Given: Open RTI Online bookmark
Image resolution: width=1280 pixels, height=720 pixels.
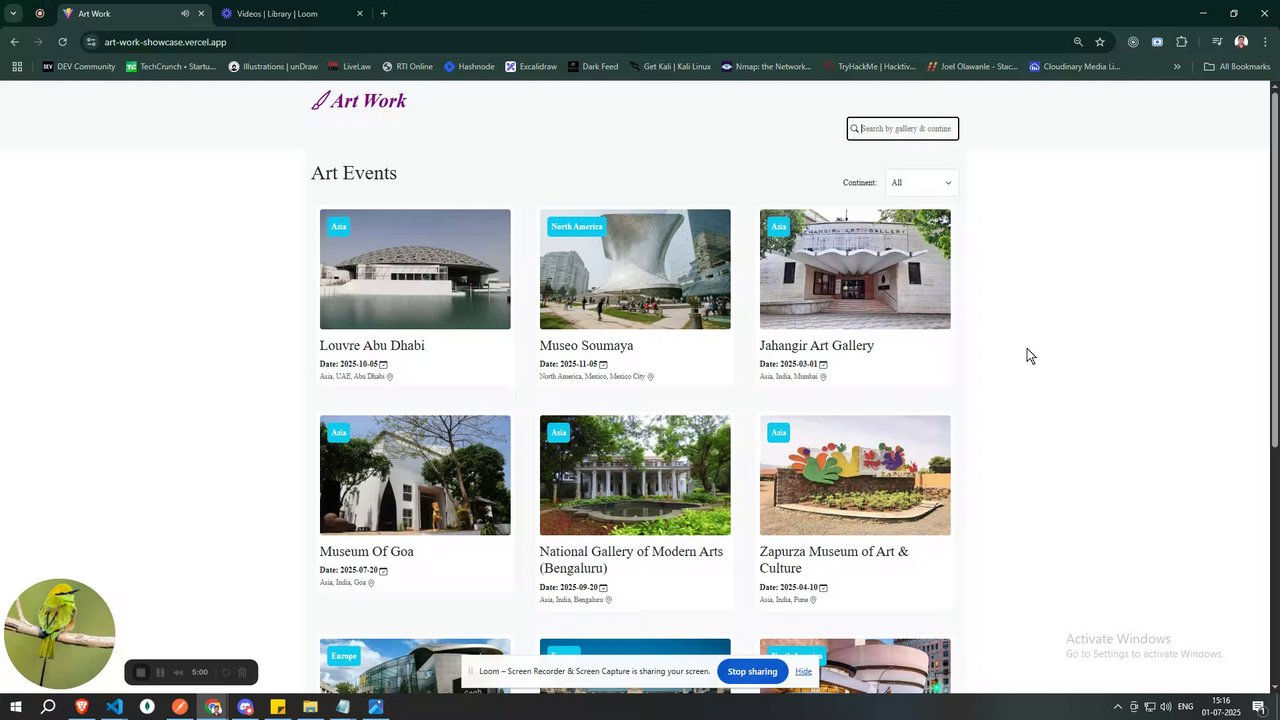Looking at the screenshot, I should (x=407, y=67).
